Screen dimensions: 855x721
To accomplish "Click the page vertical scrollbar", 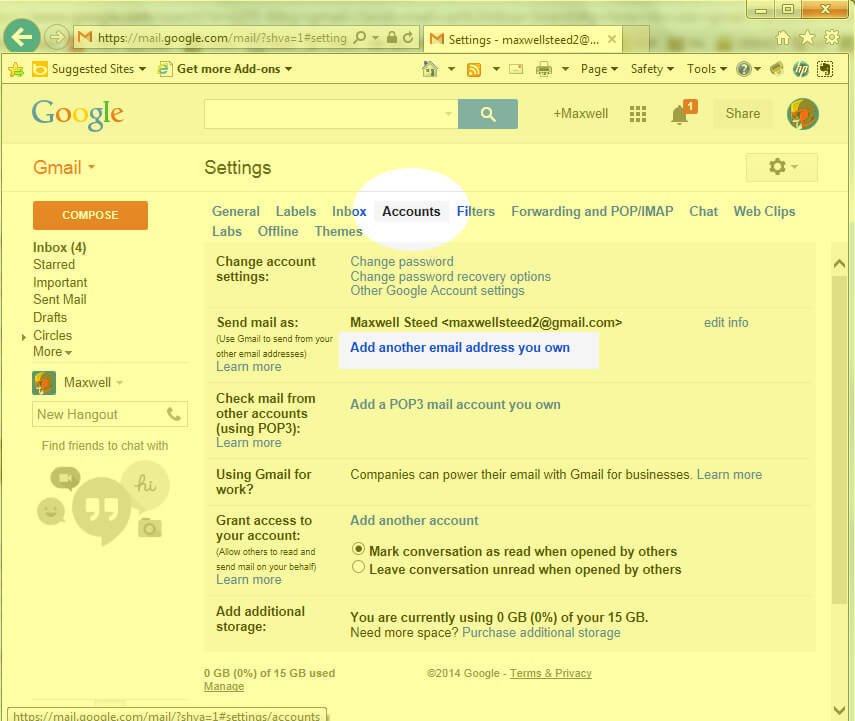I will 839,439.
